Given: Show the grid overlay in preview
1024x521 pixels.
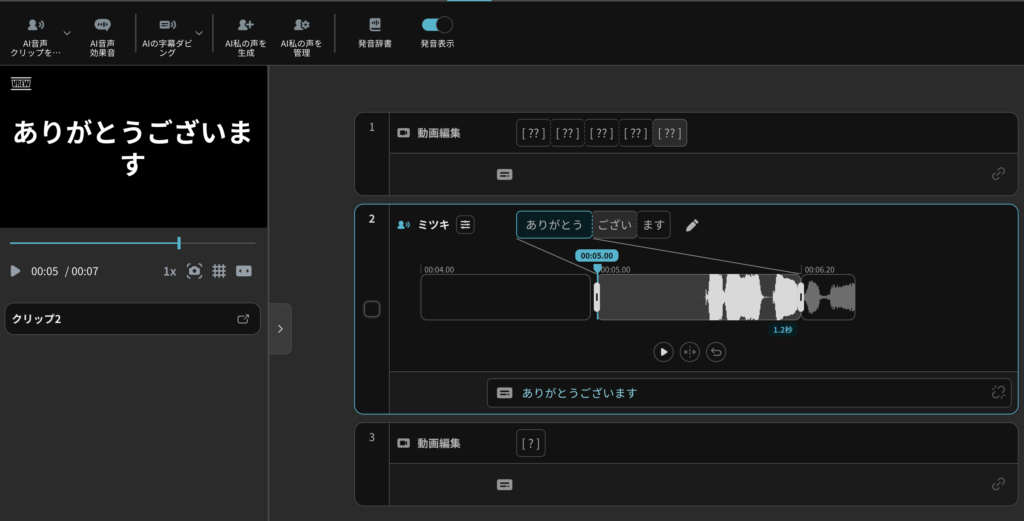Looking at the screenshot, I should 219,271.
